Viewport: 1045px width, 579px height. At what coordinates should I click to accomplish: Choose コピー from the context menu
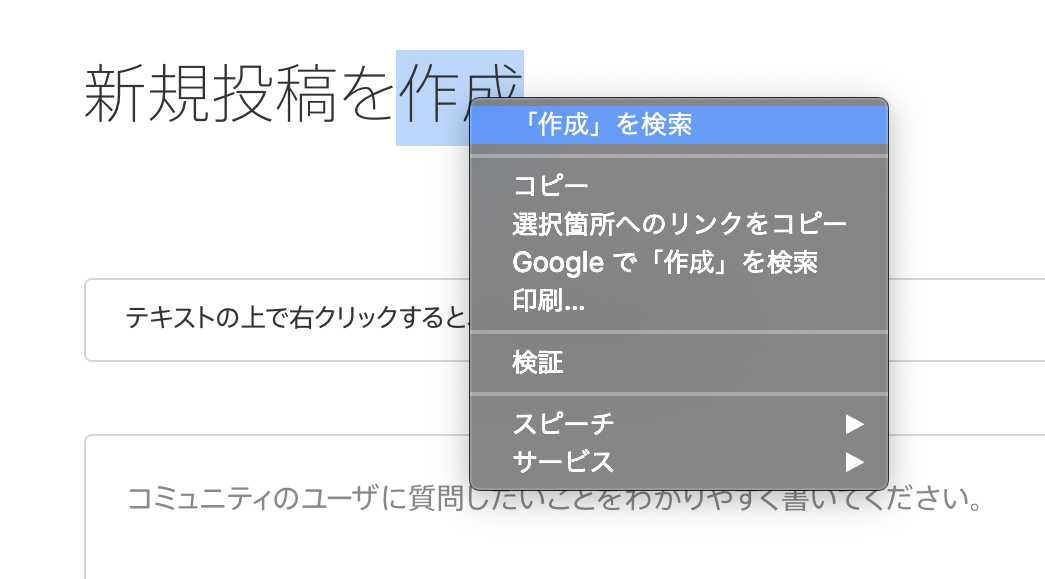click(551, 186)
